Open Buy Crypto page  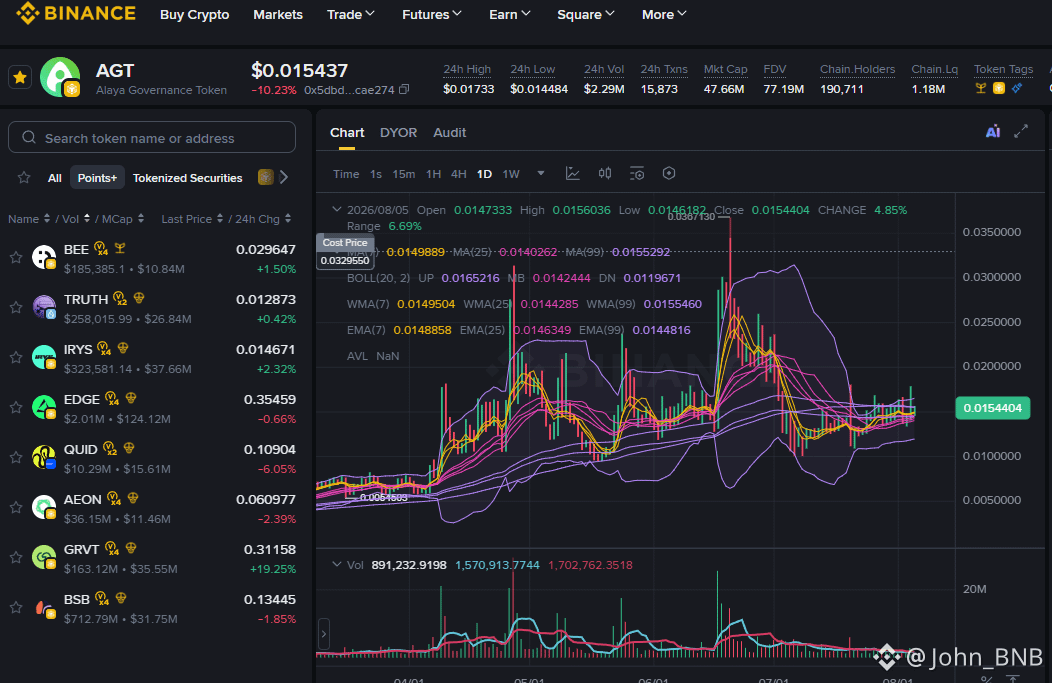point(195,14)
